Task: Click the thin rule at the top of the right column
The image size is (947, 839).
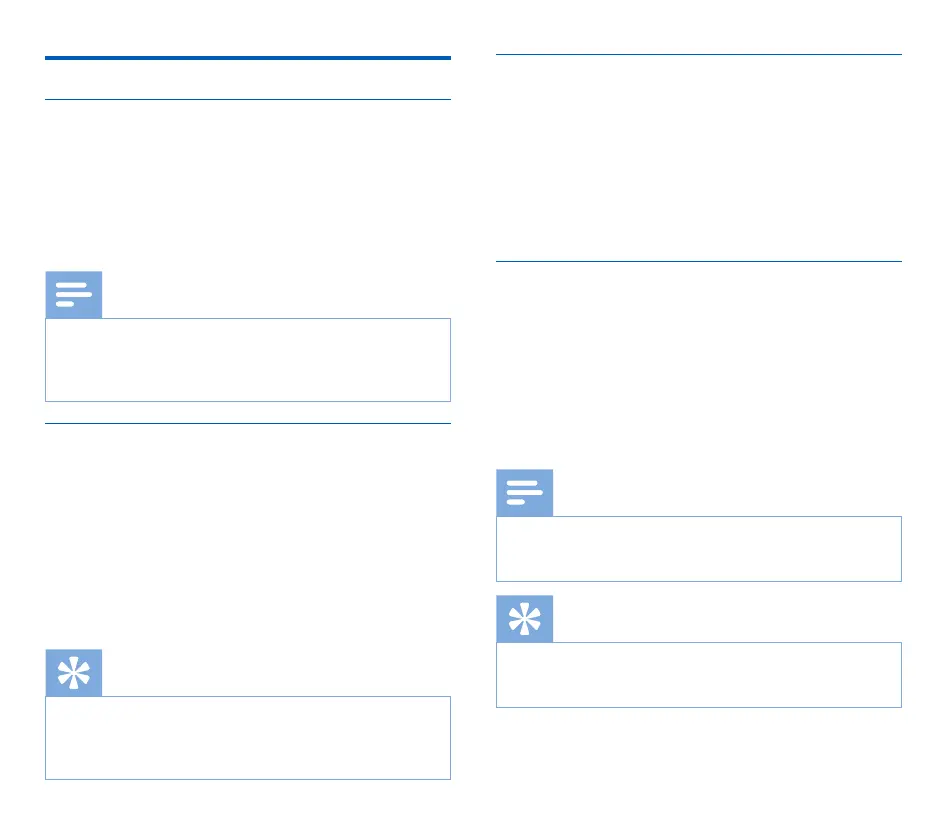Action: 698,55
